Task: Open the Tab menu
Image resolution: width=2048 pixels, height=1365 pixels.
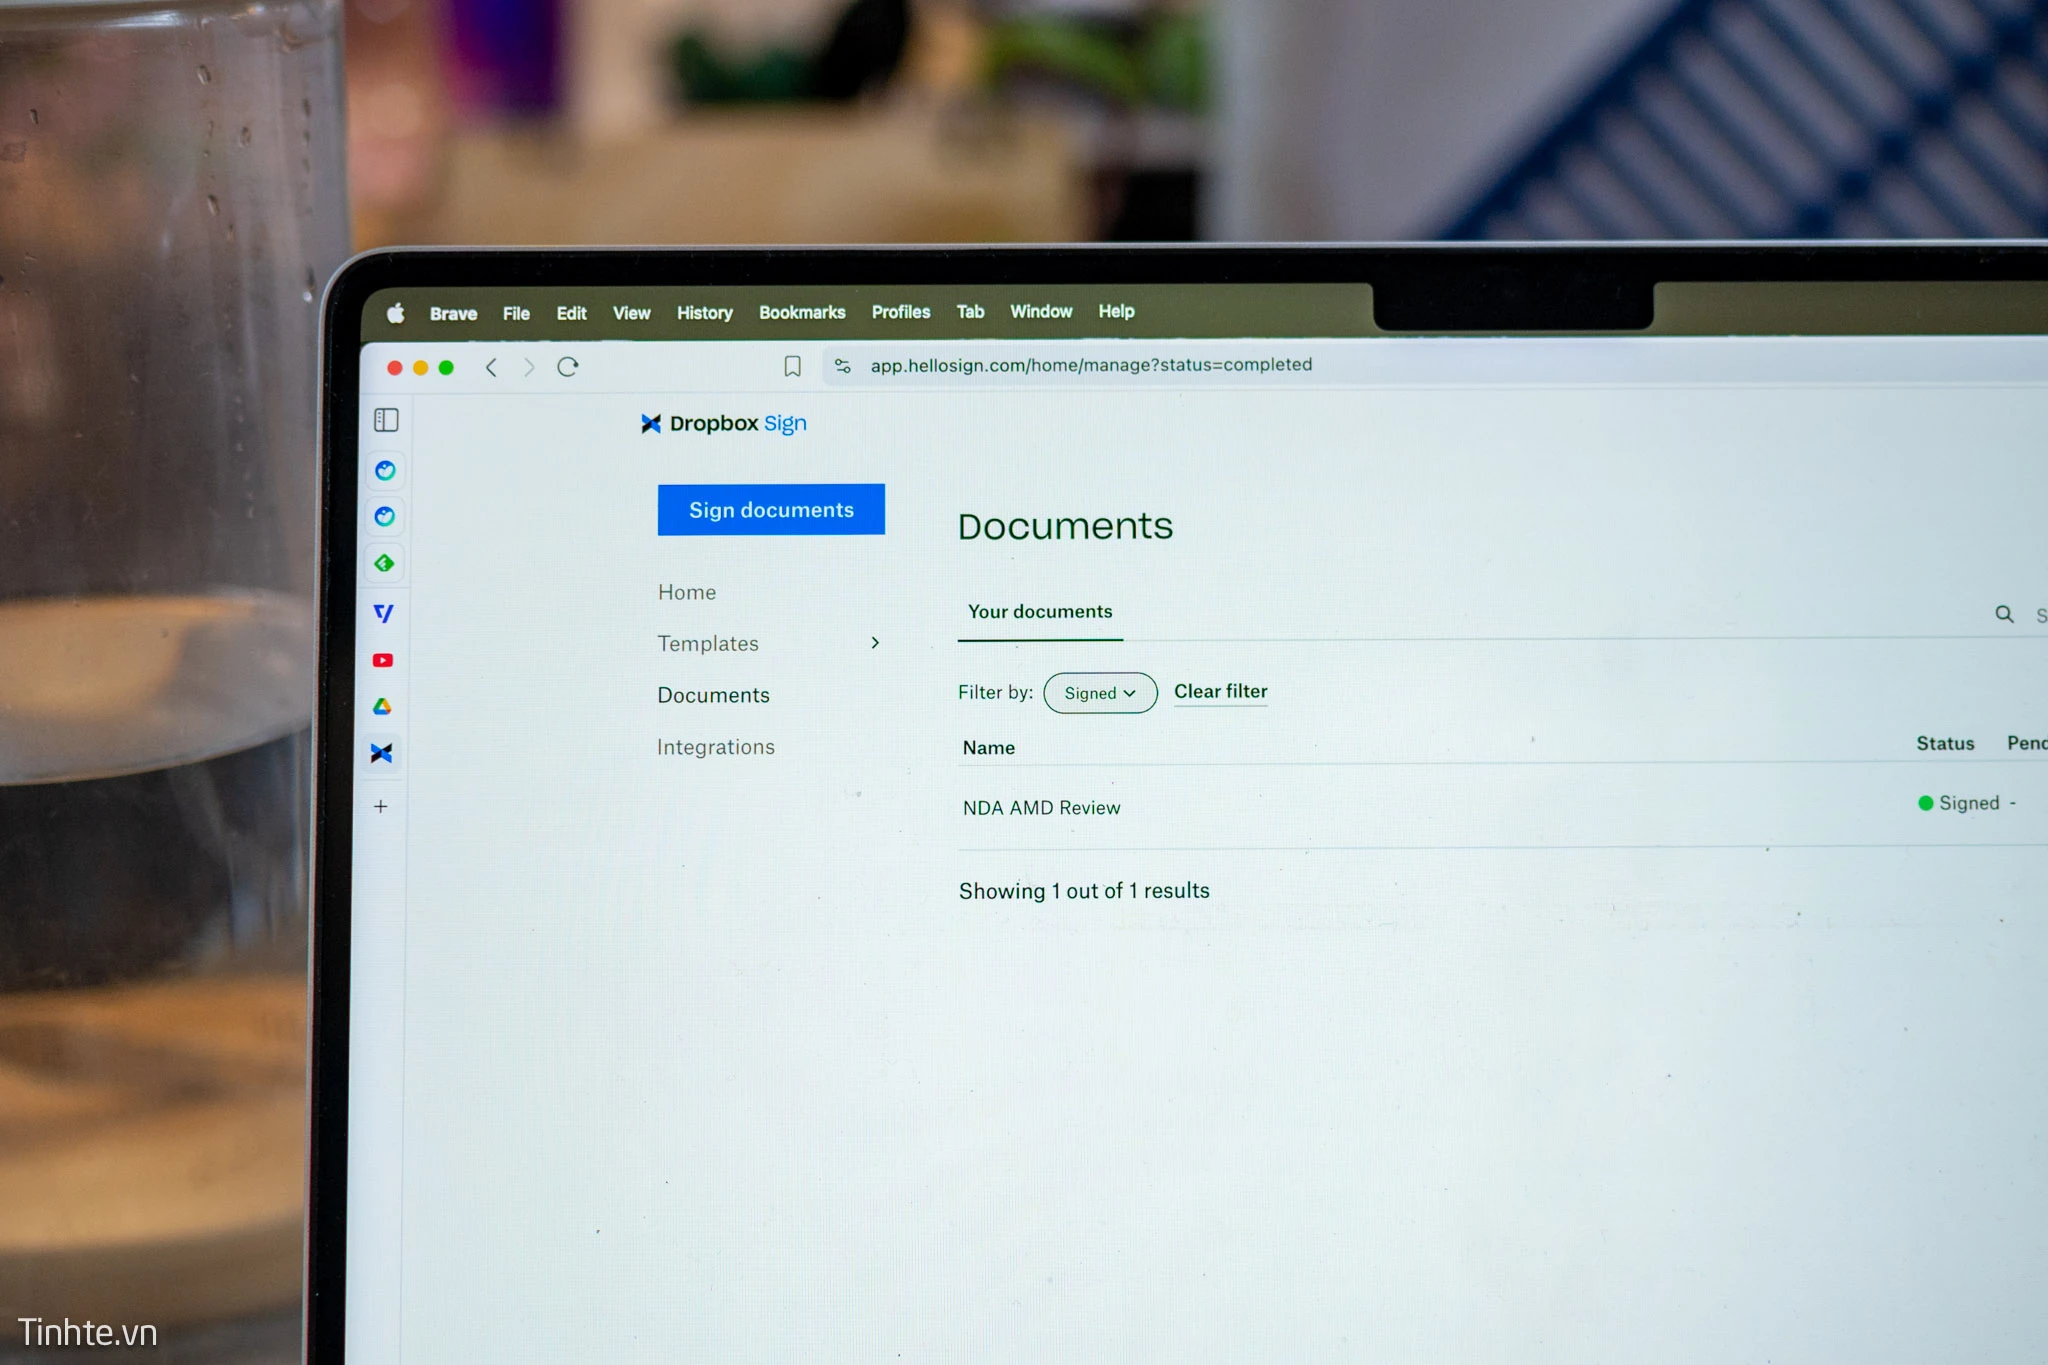Action: click(x=970, y=312)
